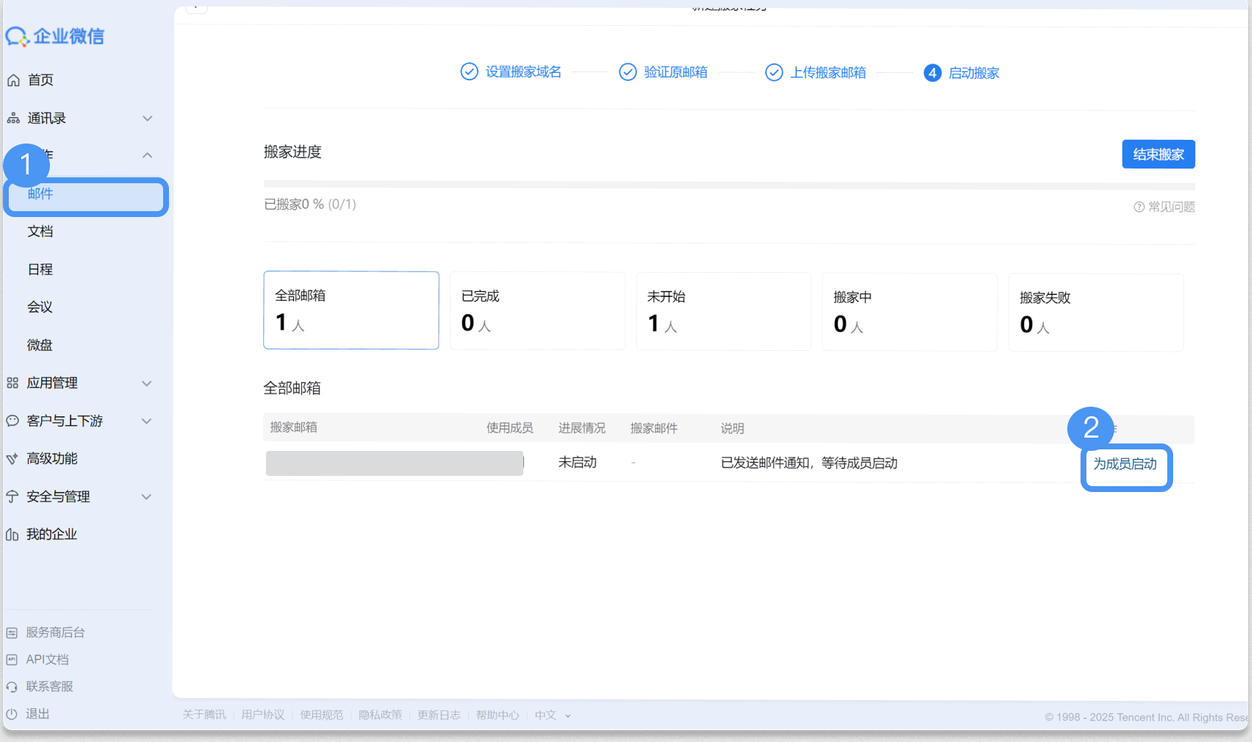Click the 通讯录 contacts icon
This screenshot has height=742, width=1252.
(13, 118)
